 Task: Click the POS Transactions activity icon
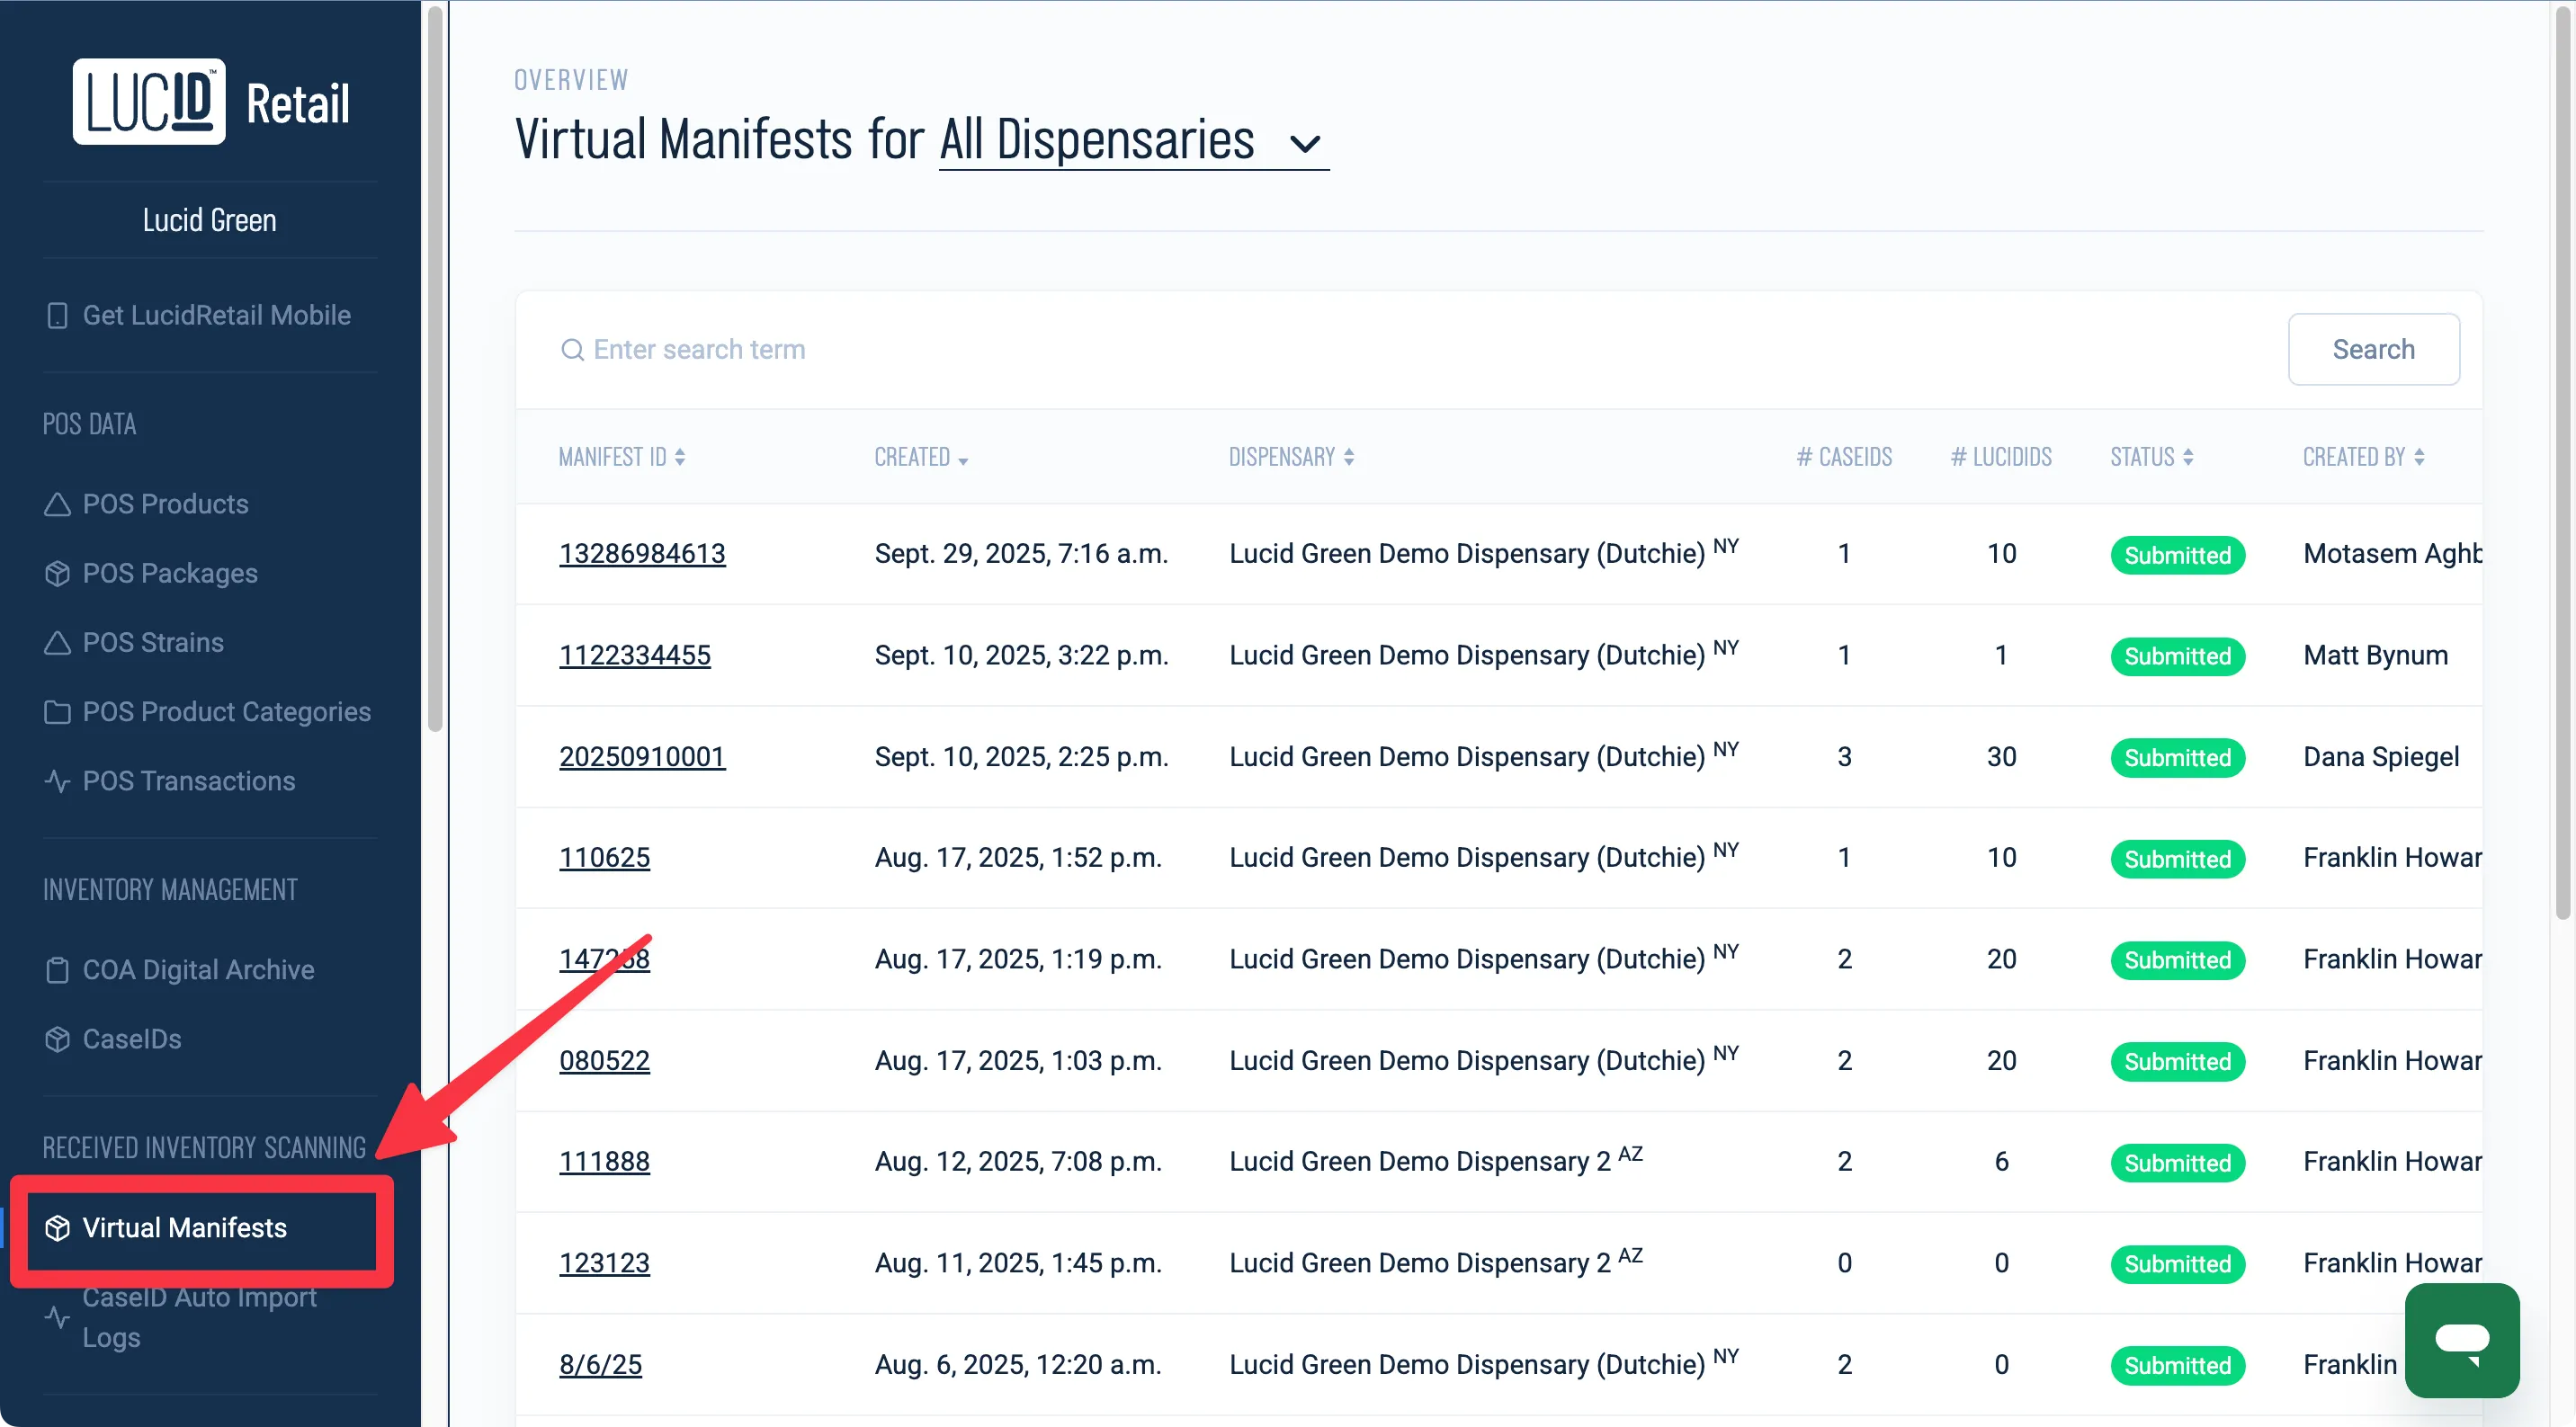coord(57,781)
